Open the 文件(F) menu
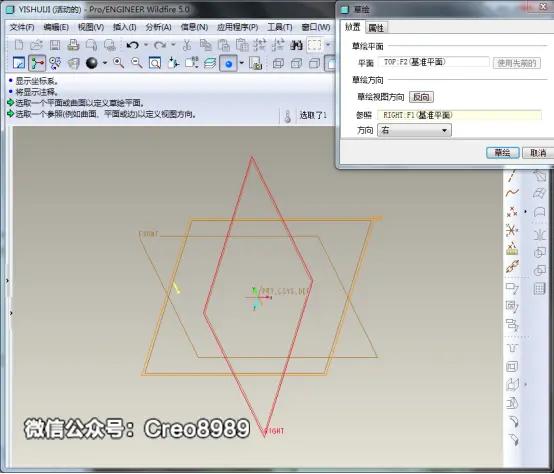Viewport: 554px width, 474px height. tap(22, 27)
